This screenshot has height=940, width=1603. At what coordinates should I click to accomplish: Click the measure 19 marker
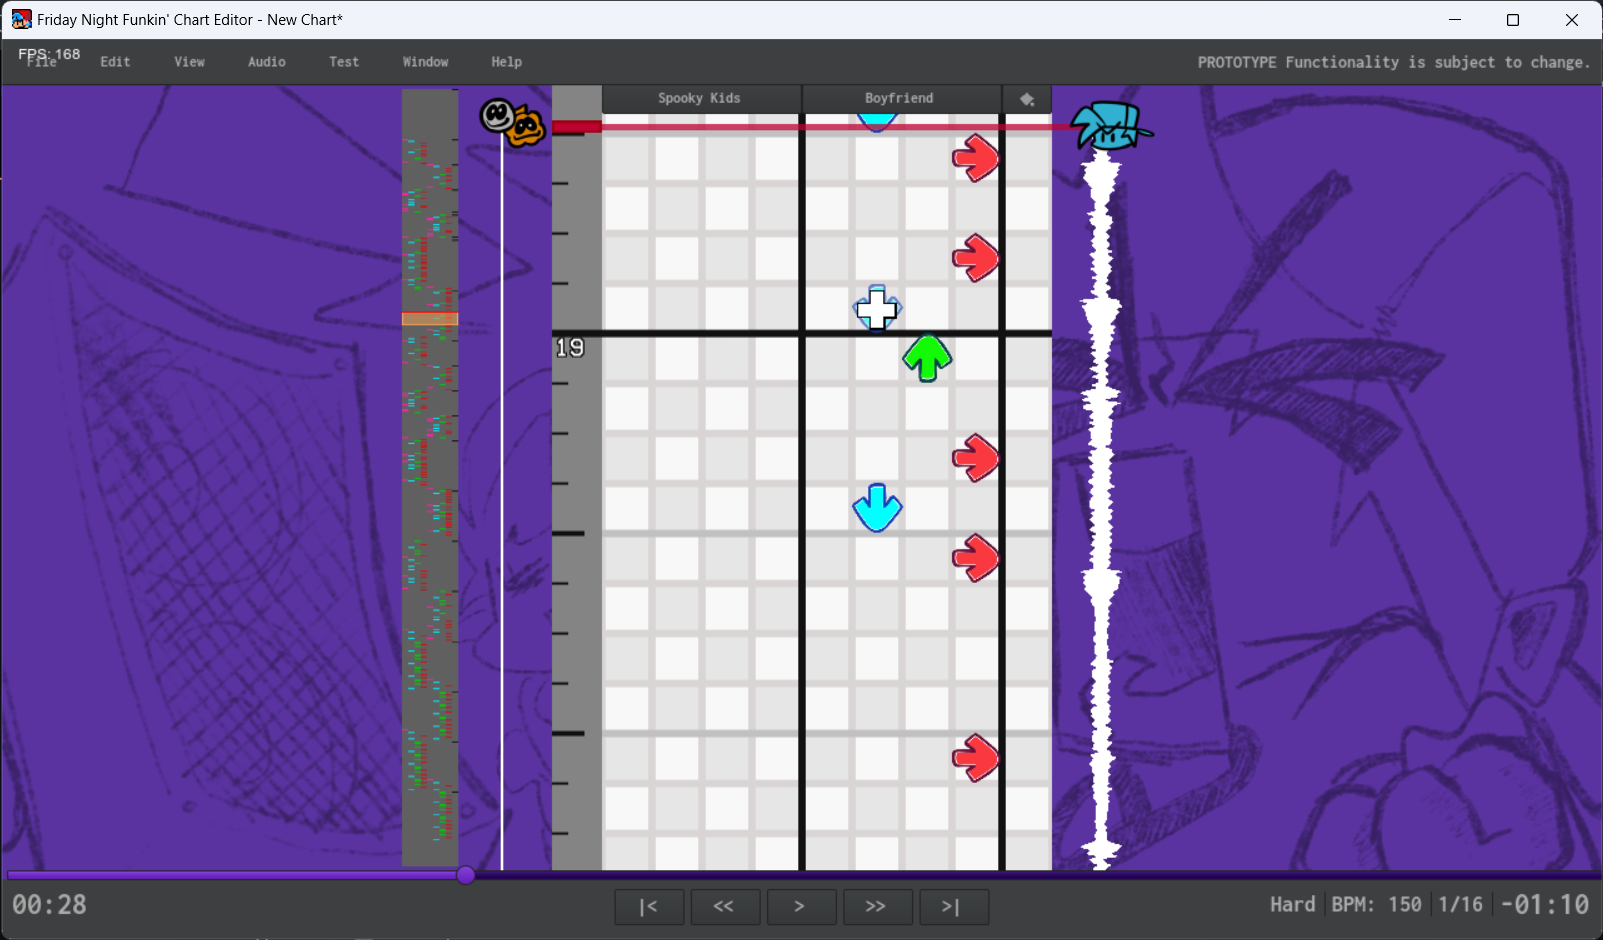tap(570, 348)
